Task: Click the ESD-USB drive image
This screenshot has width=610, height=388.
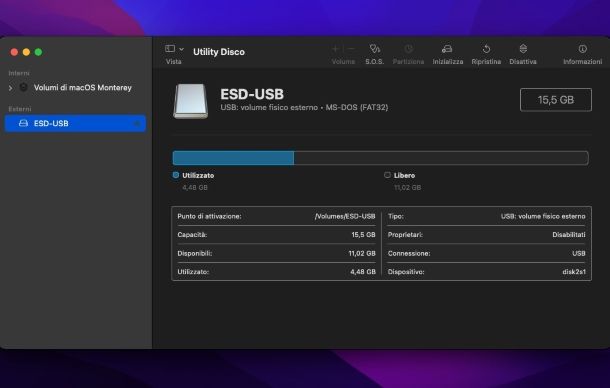Action: coord(190,101)
